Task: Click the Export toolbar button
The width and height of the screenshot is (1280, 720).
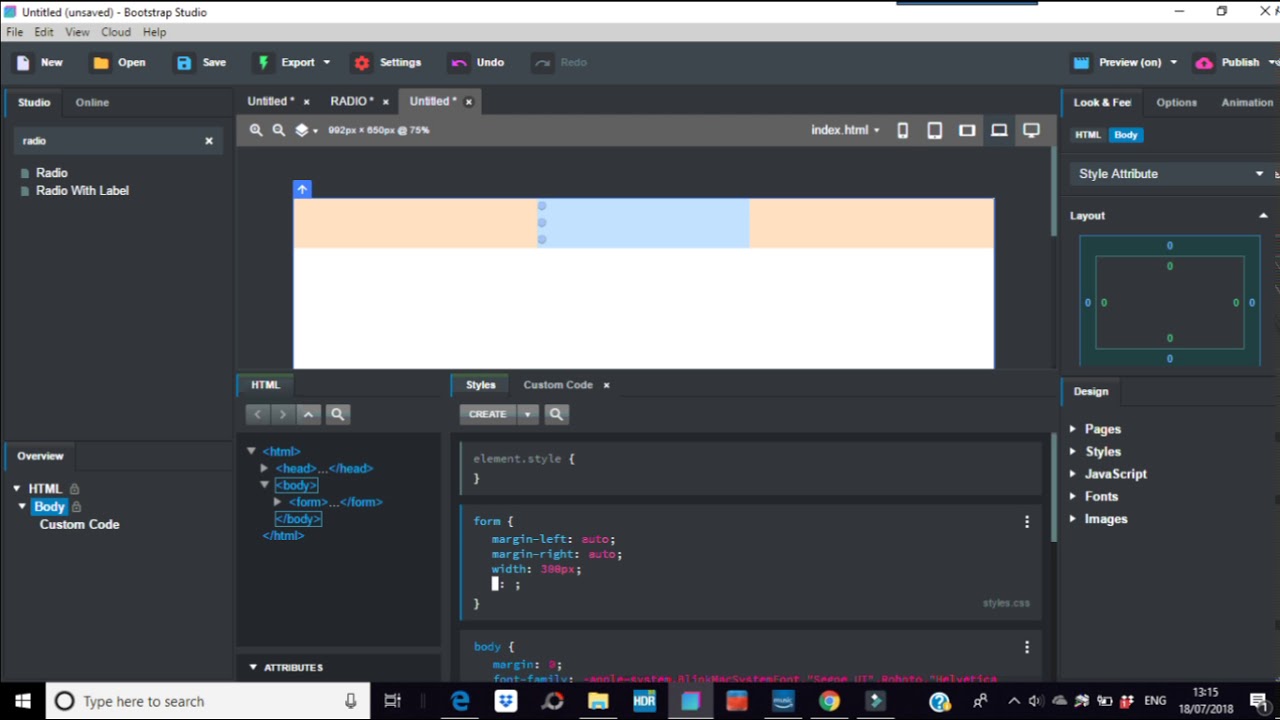Action: [x=286, y=62]
